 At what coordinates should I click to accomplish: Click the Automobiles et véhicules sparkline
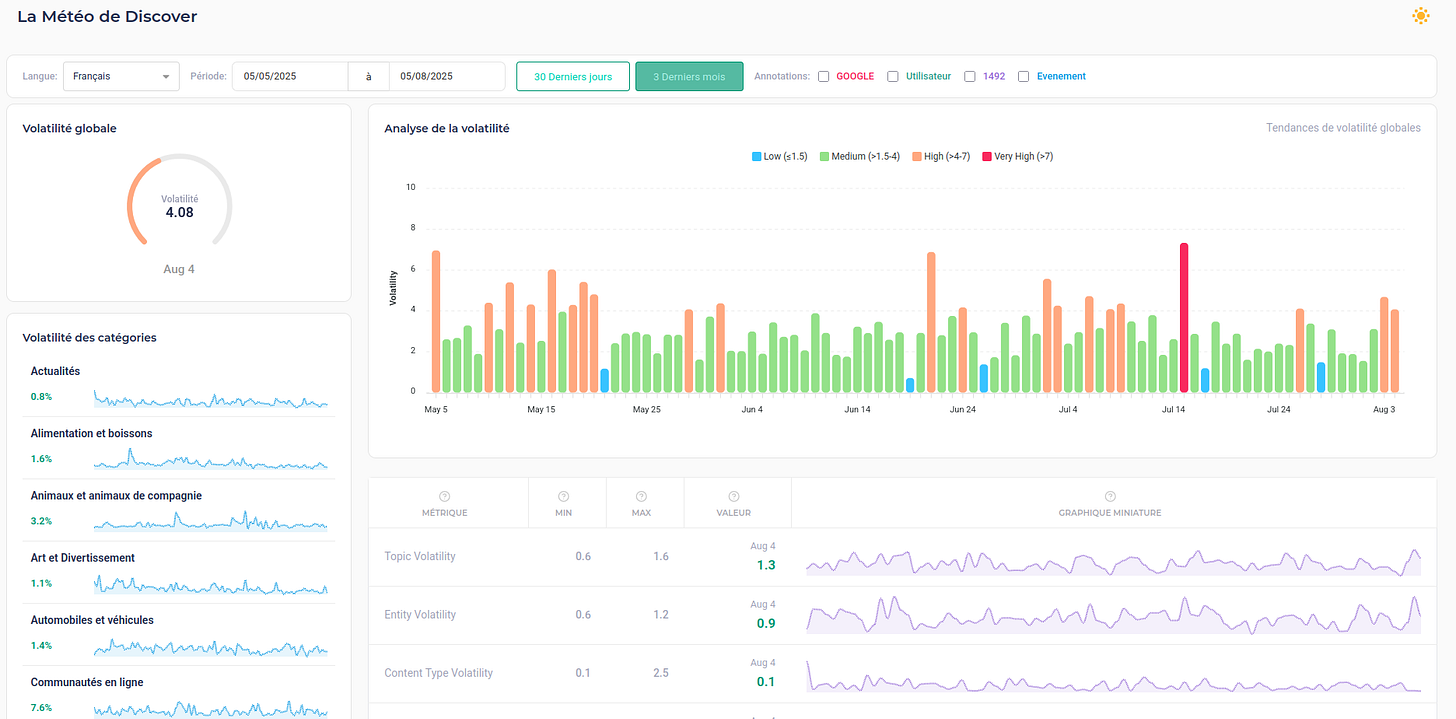(x=211, y=648)
